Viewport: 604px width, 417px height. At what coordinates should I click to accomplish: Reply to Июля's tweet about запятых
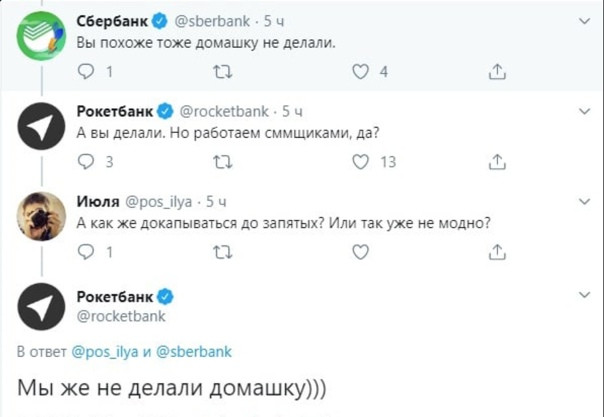(x=85, y=253)
